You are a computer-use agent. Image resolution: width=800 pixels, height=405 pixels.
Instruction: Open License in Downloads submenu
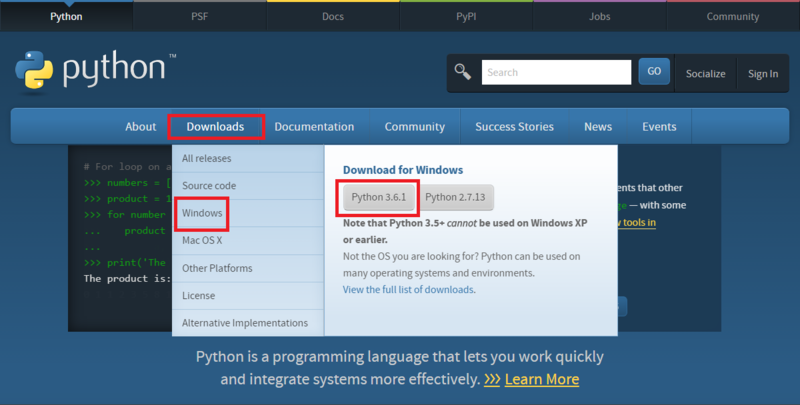(248, 296)
